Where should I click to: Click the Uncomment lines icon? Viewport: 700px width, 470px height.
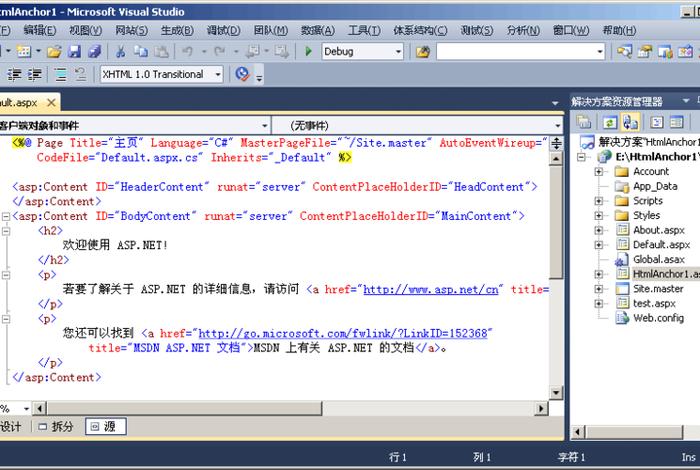coord(80,74)
